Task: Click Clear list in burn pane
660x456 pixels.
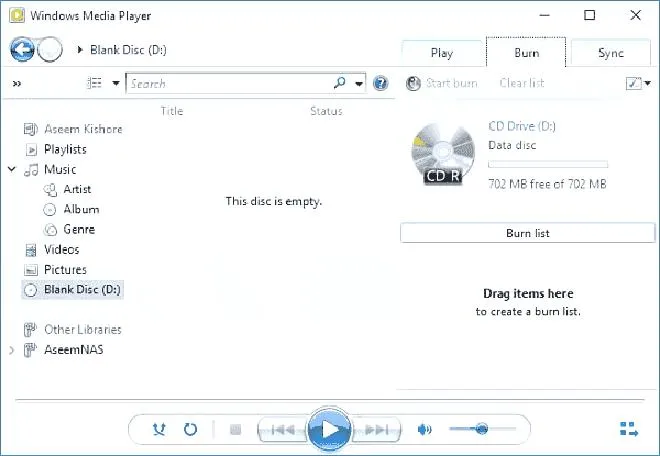Action: (522, 83)
